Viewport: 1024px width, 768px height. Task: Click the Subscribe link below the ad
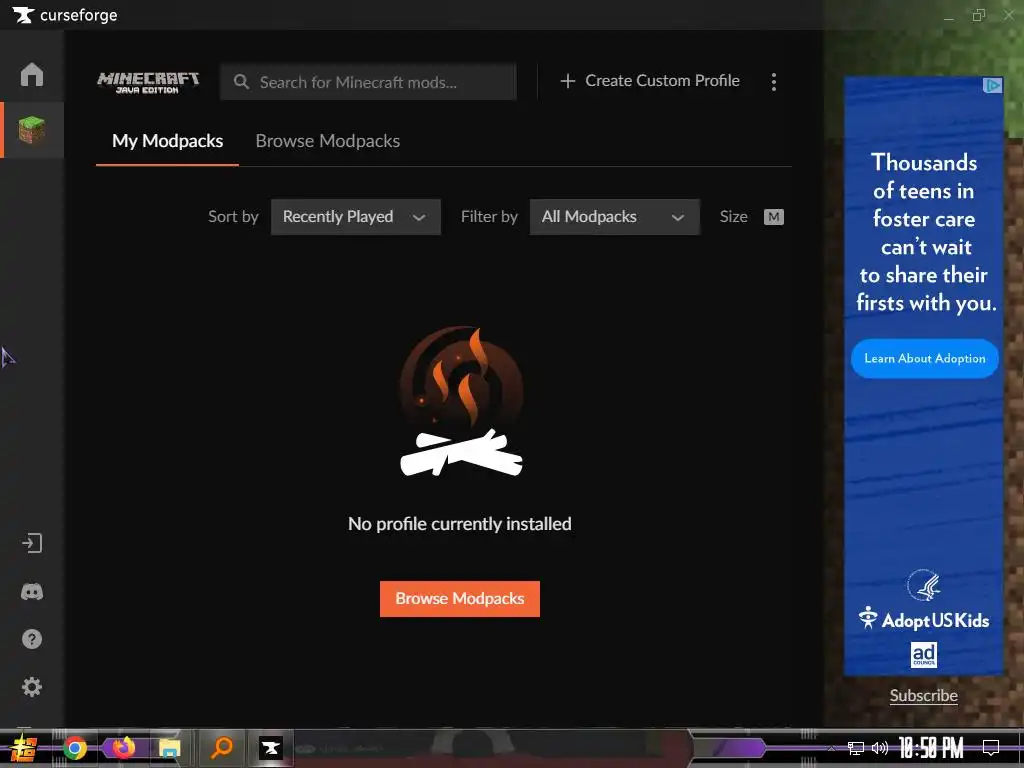(923, 696)
